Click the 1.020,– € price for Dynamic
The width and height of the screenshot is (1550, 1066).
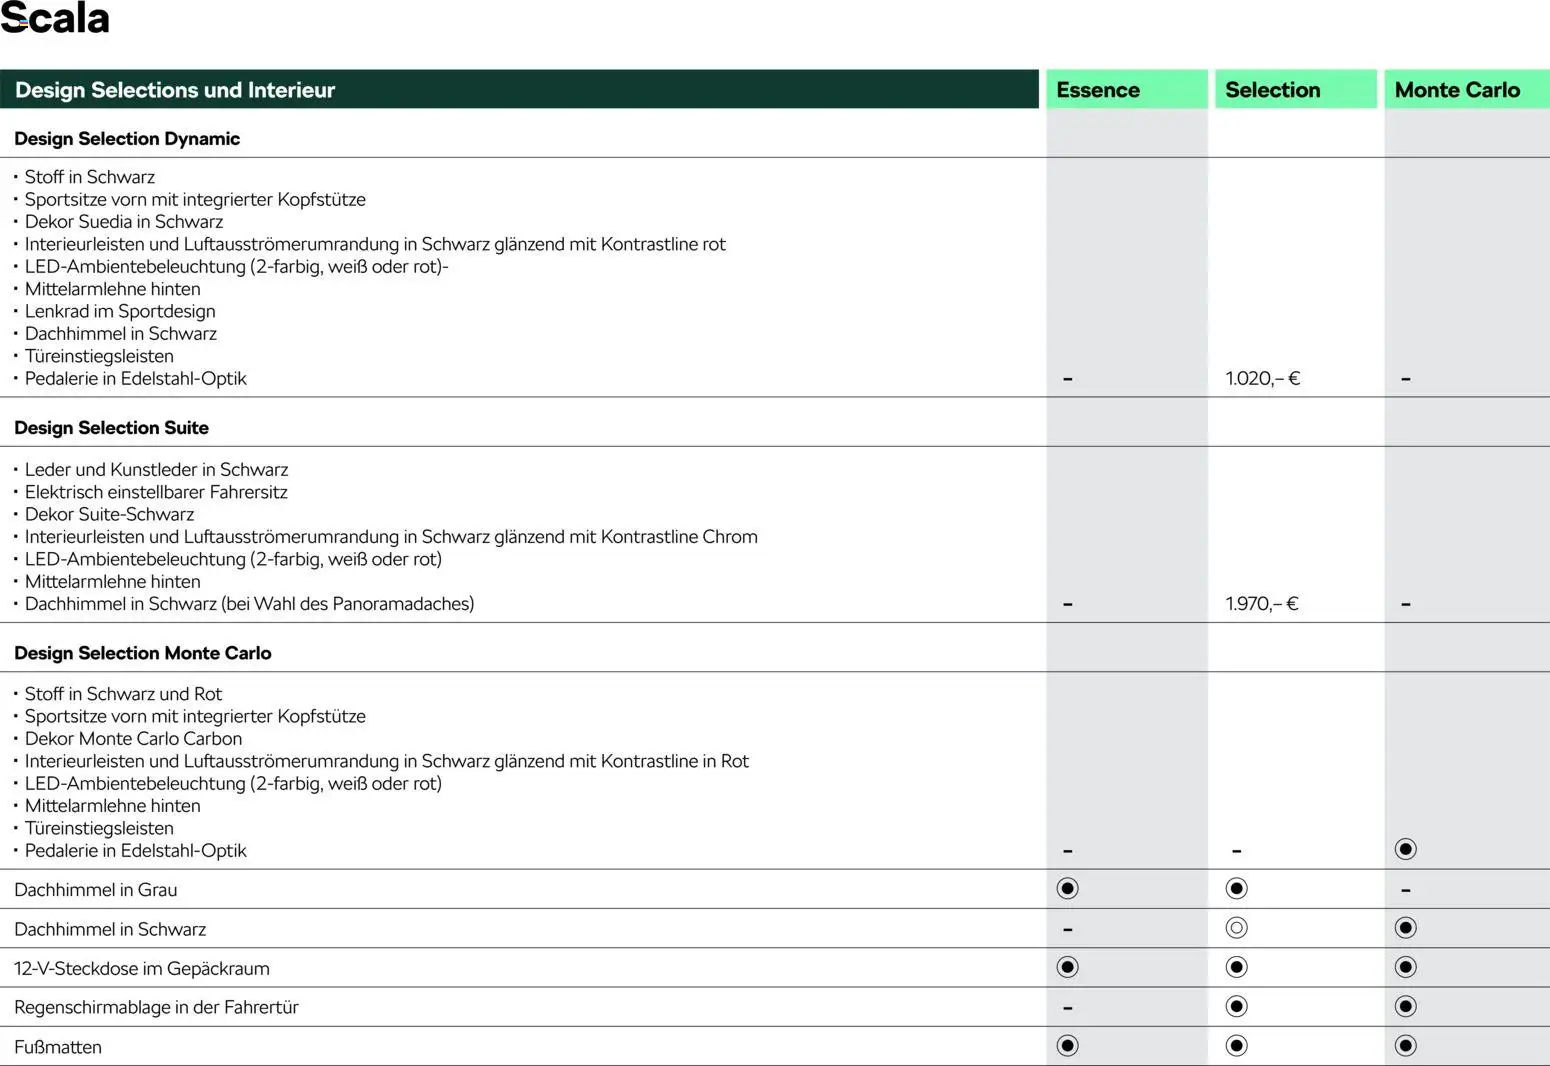(1262, 378)
